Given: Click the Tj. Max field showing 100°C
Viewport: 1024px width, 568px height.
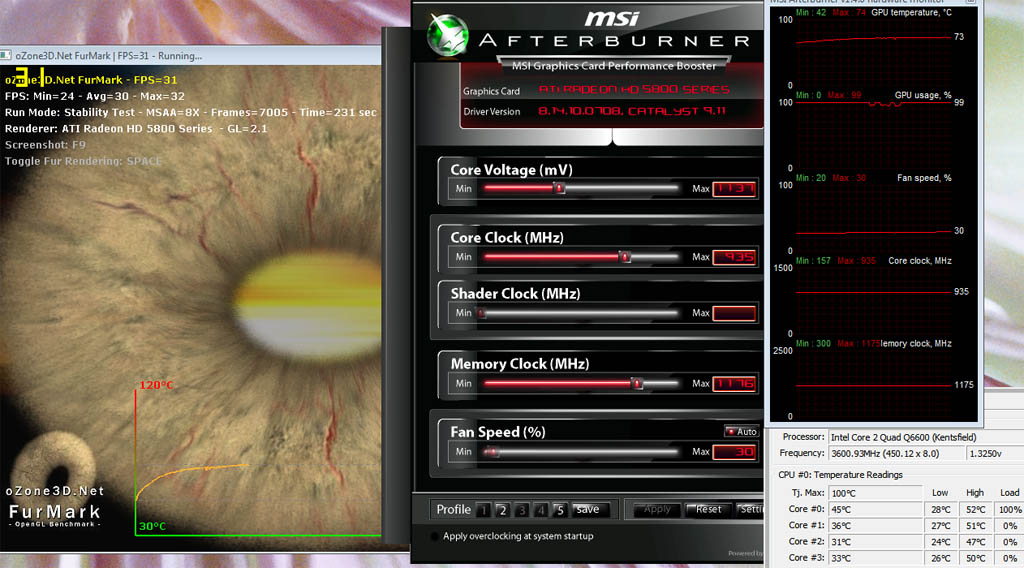Looking at the screenshot, I should 875,493.
